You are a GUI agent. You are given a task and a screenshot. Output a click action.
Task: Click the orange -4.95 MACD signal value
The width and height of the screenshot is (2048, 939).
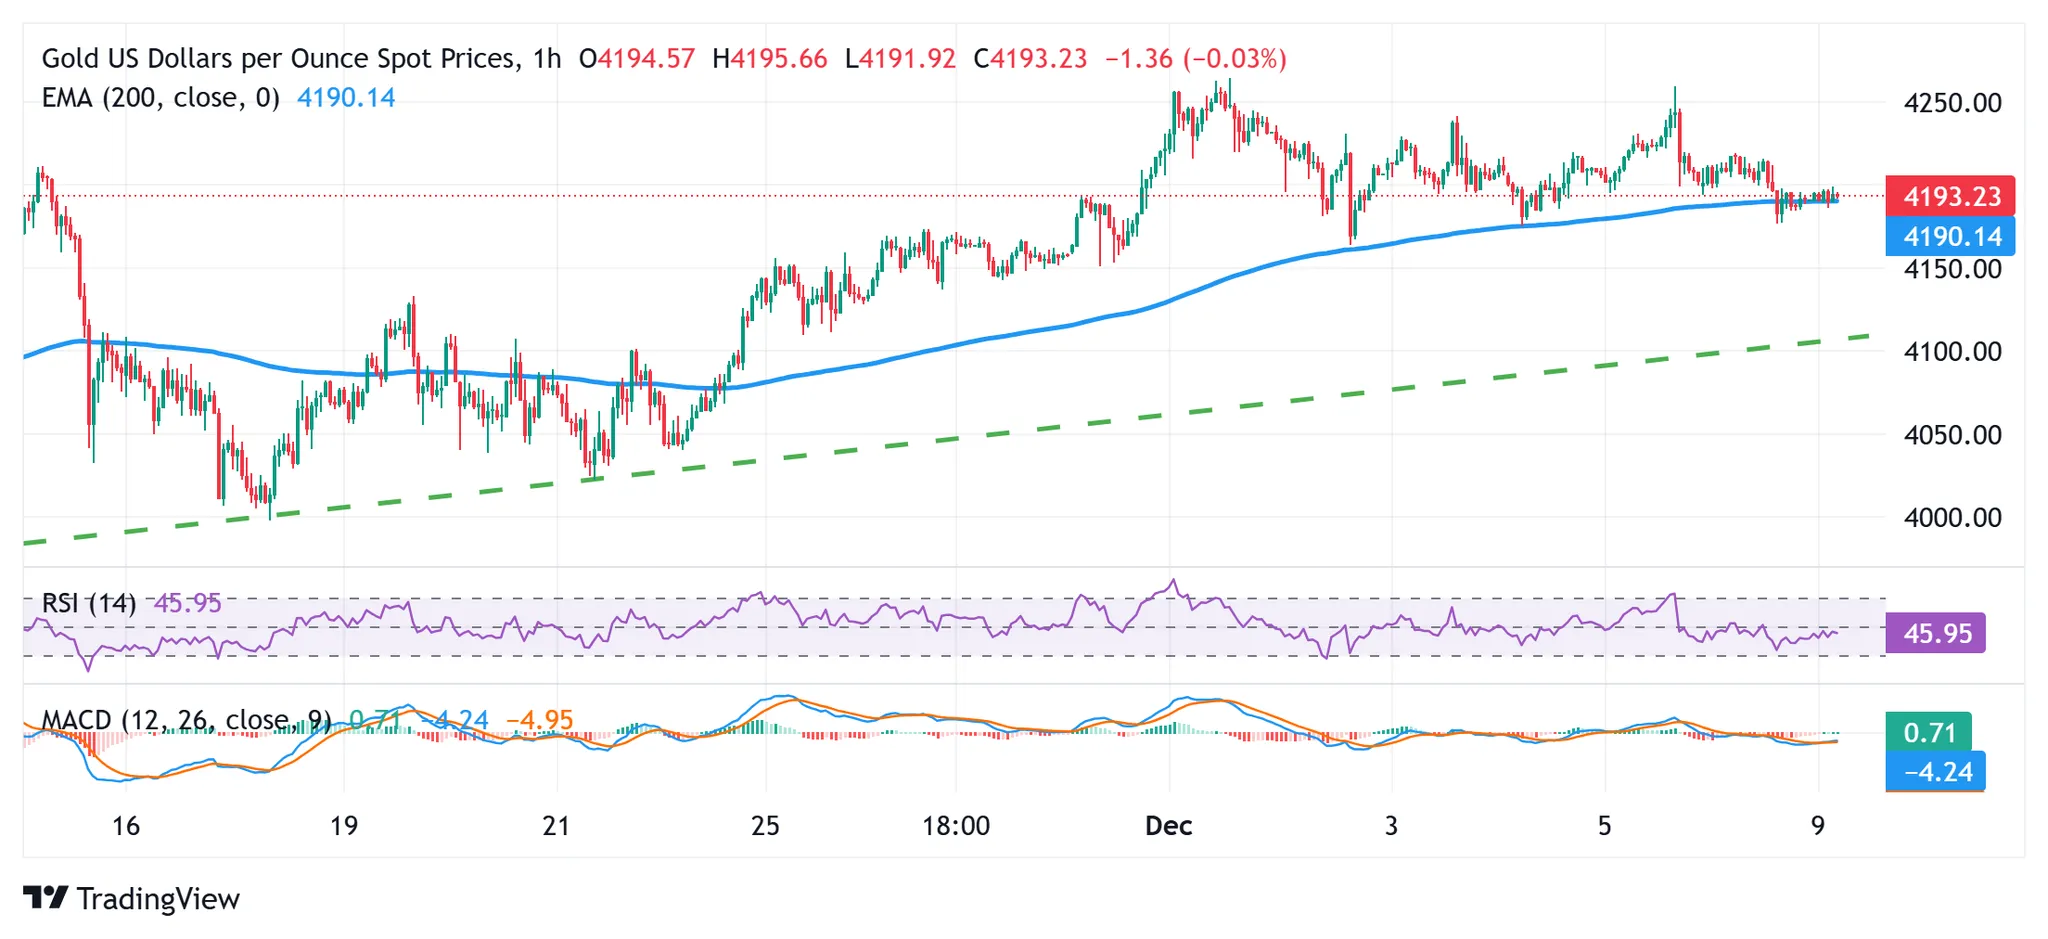pos(540,720)
